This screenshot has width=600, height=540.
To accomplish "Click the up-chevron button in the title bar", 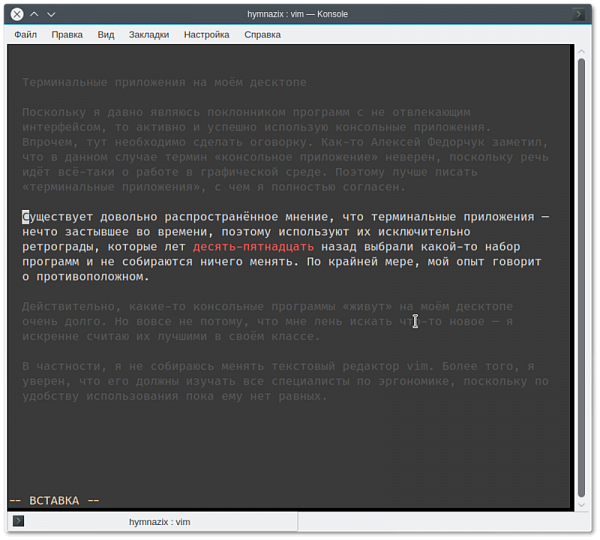I will (34, 15).
